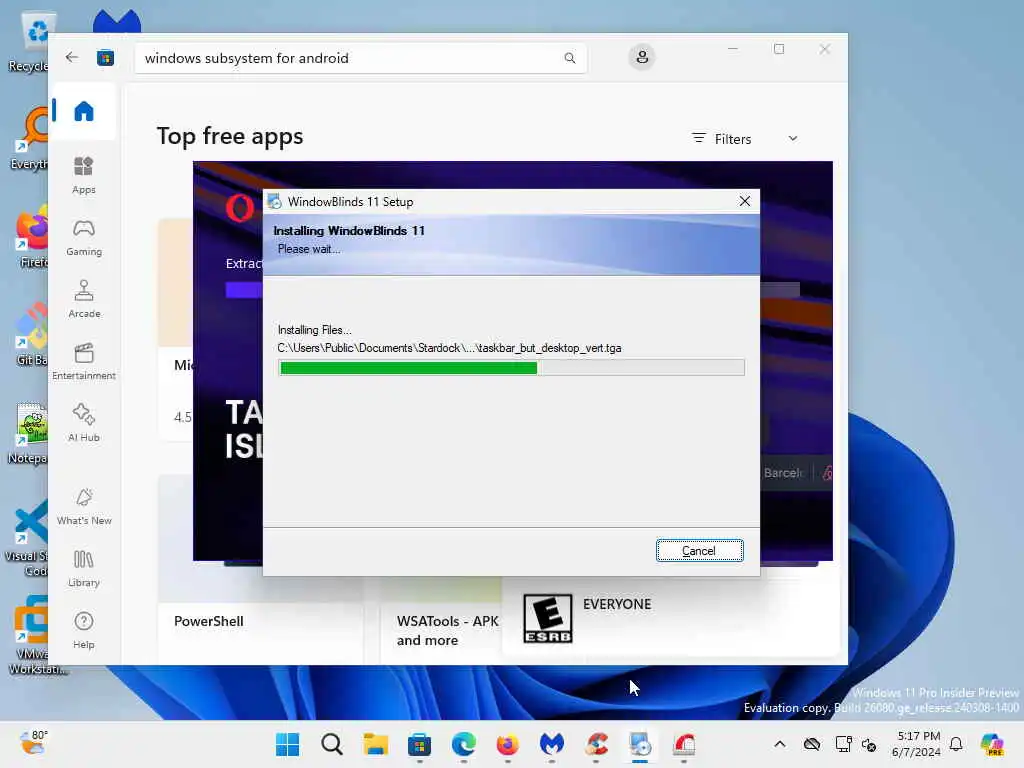Select Recycle Bin desktop icon
This screenshot has width=1024, height=768.
(x=31, y=40)
